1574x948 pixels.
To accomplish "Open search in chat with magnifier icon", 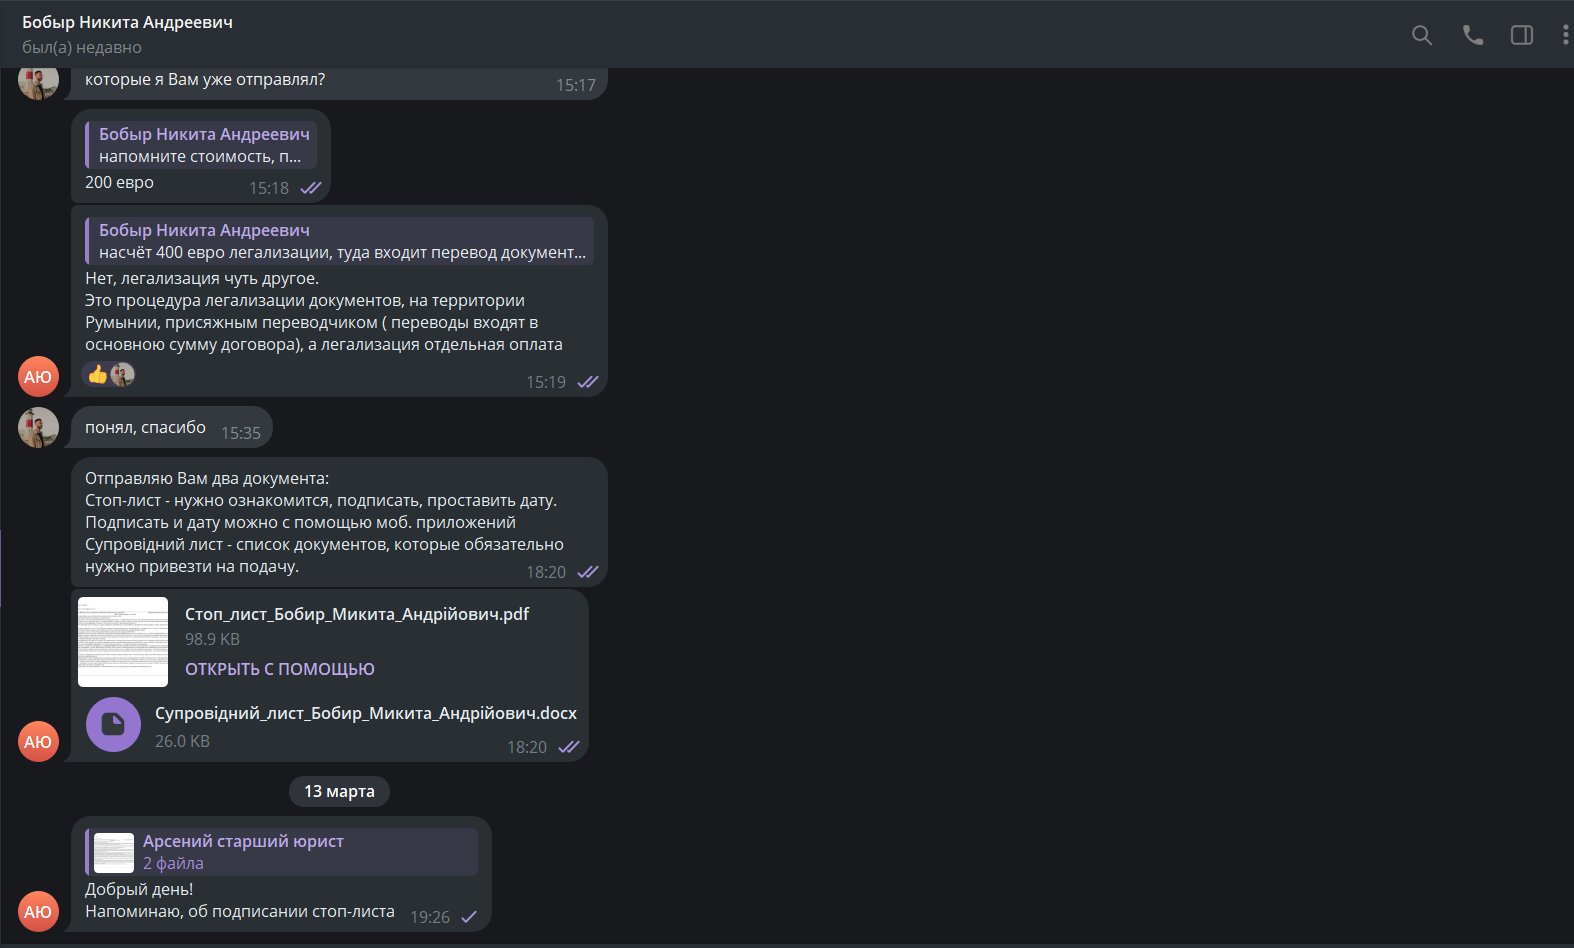I will tap(1421, 35).
